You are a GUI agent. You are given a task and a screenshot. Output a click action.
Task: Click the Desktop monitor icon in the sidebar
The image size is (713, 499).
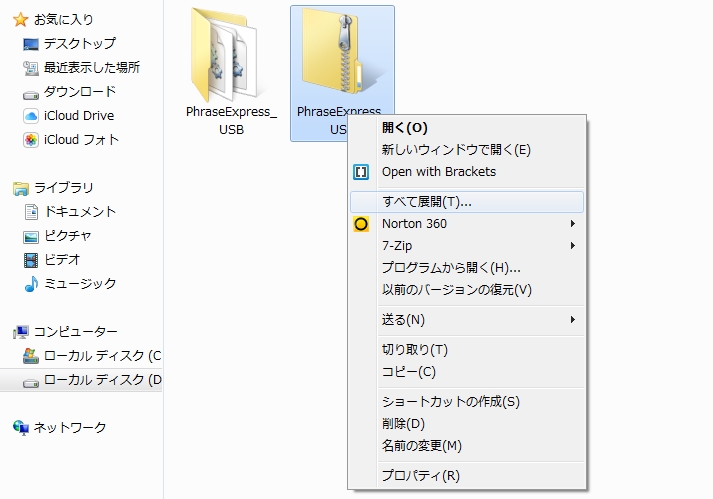coord(31,44)
